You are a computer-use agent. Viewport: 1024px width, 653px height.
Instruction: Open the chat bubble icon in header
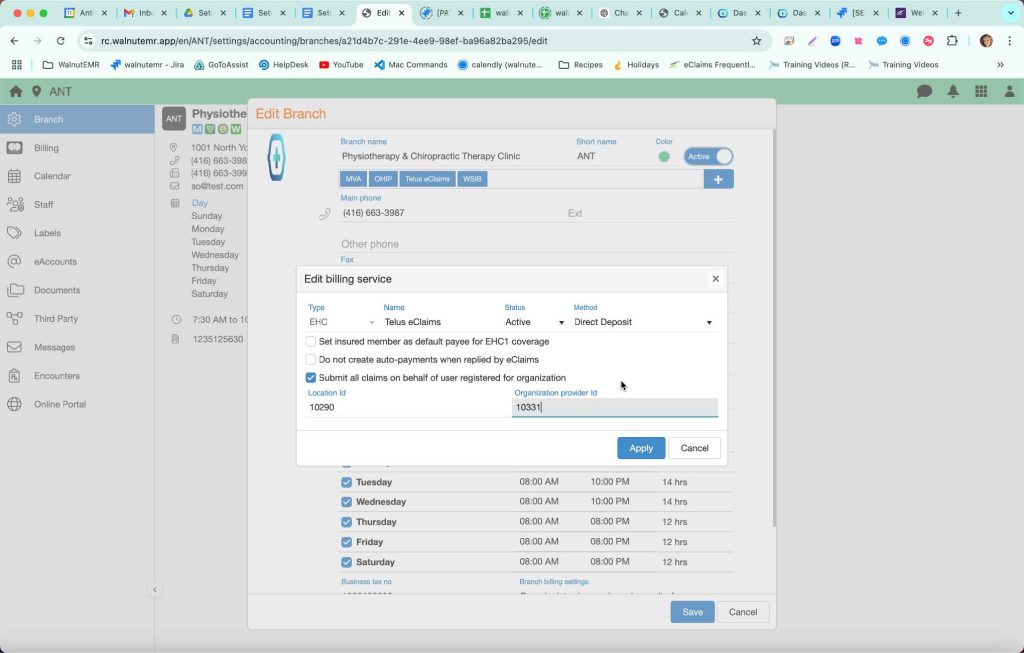point(924,91)
